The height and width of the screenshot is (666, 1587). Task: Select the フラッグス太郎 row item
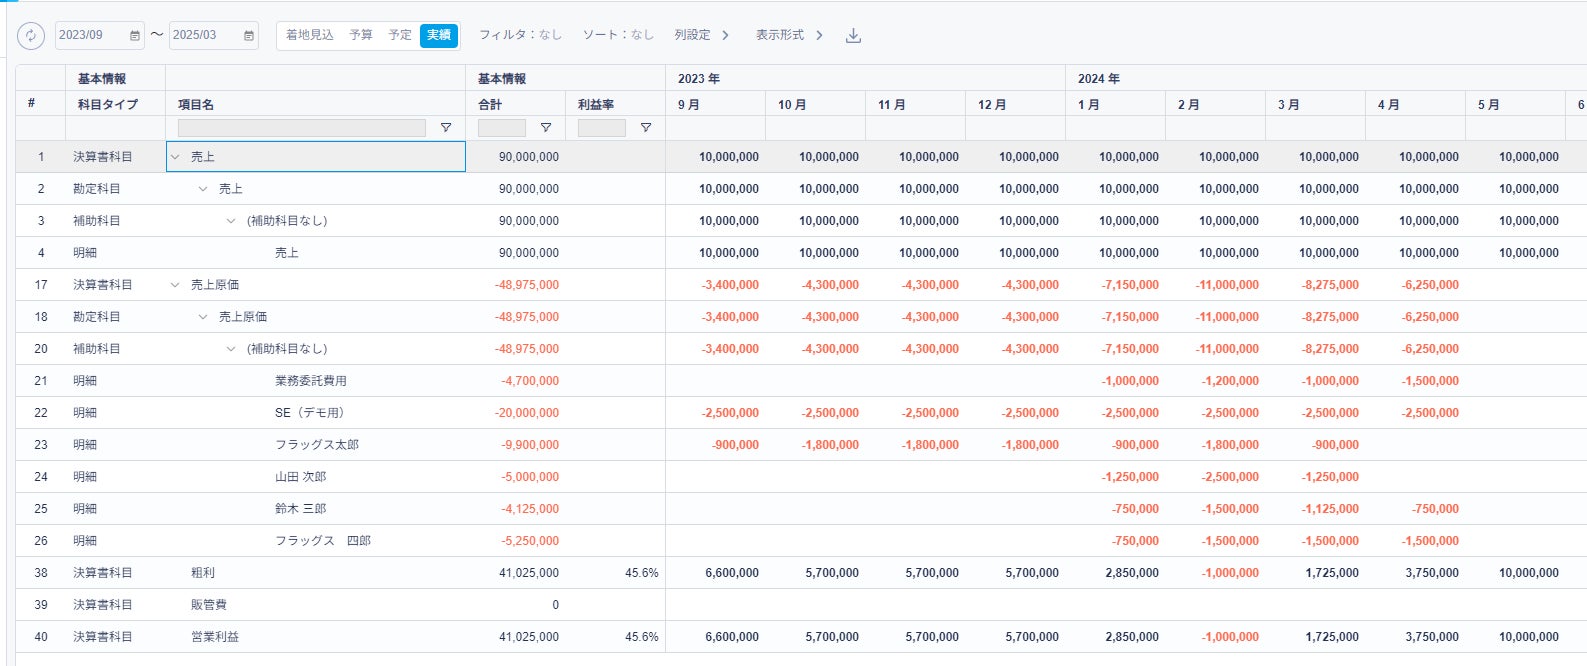click(317, 445)
